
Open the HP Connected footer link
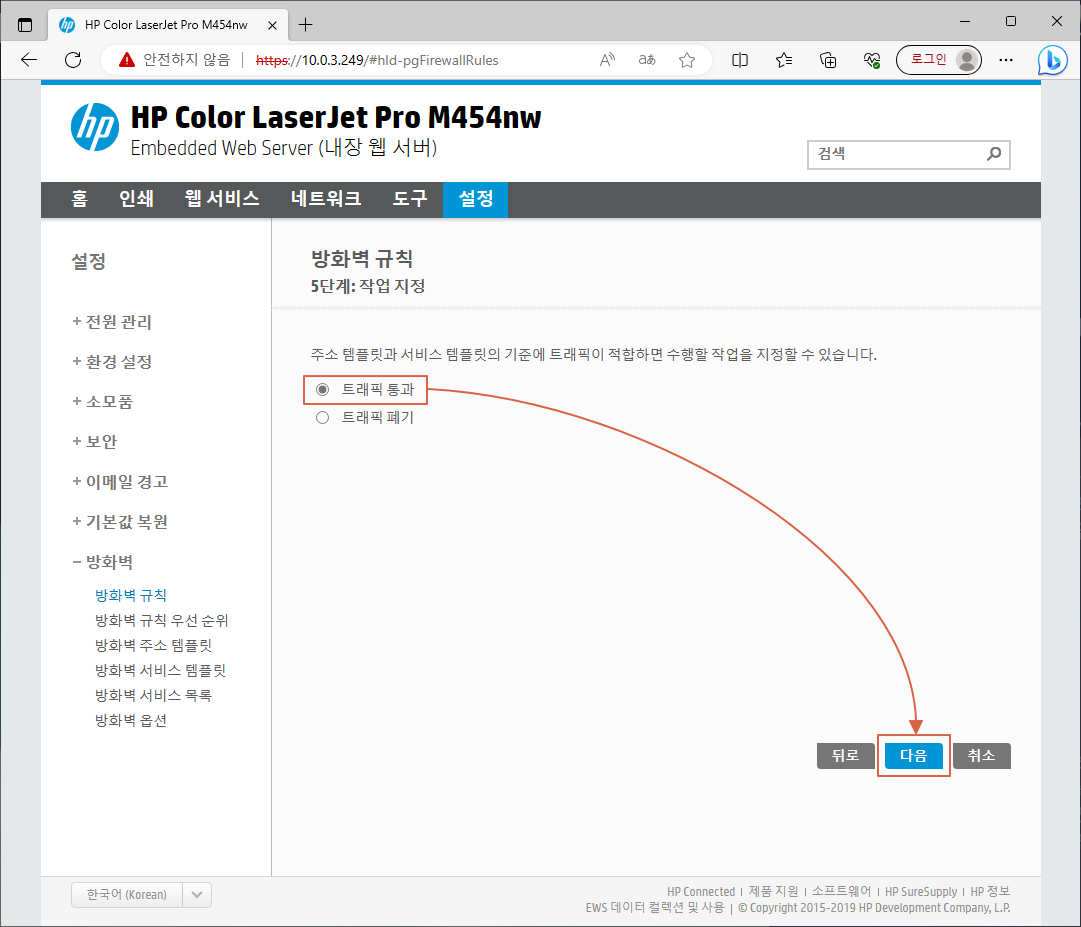point(701,892)
